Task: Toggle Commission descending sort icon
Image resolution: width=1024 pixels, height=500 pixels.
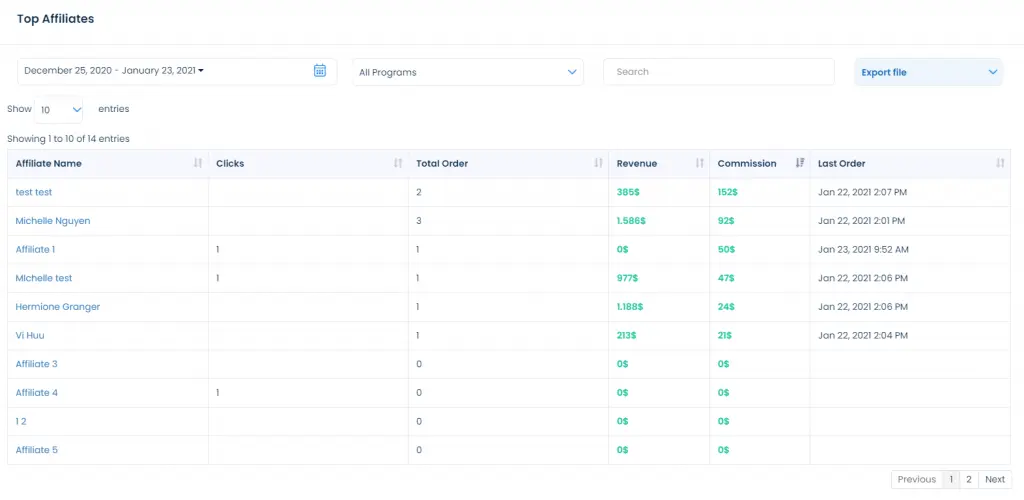Action: coord(799,163)
